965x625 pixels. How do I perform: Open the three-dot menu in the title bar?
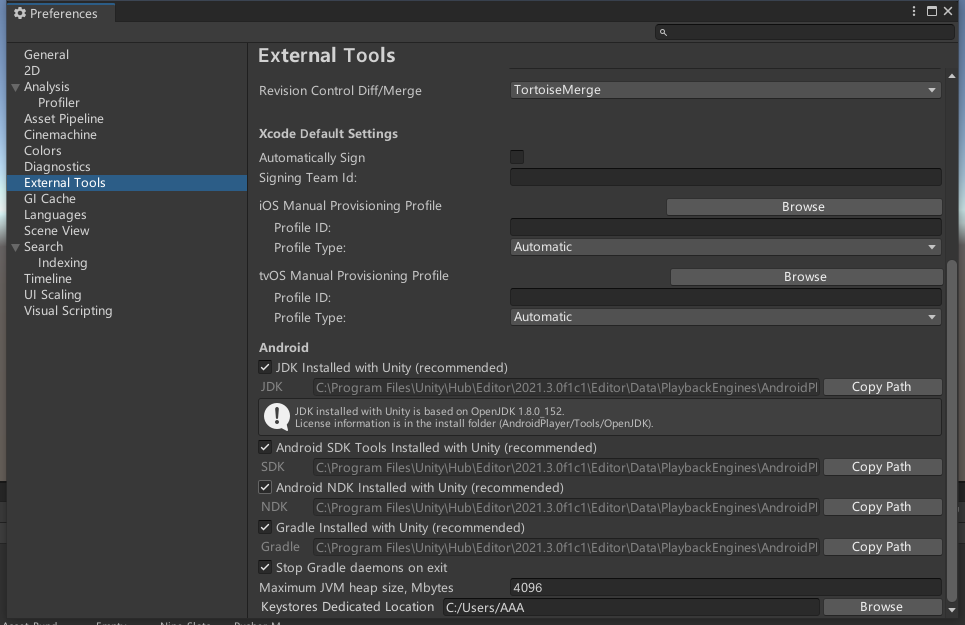[x=915, y=11]
